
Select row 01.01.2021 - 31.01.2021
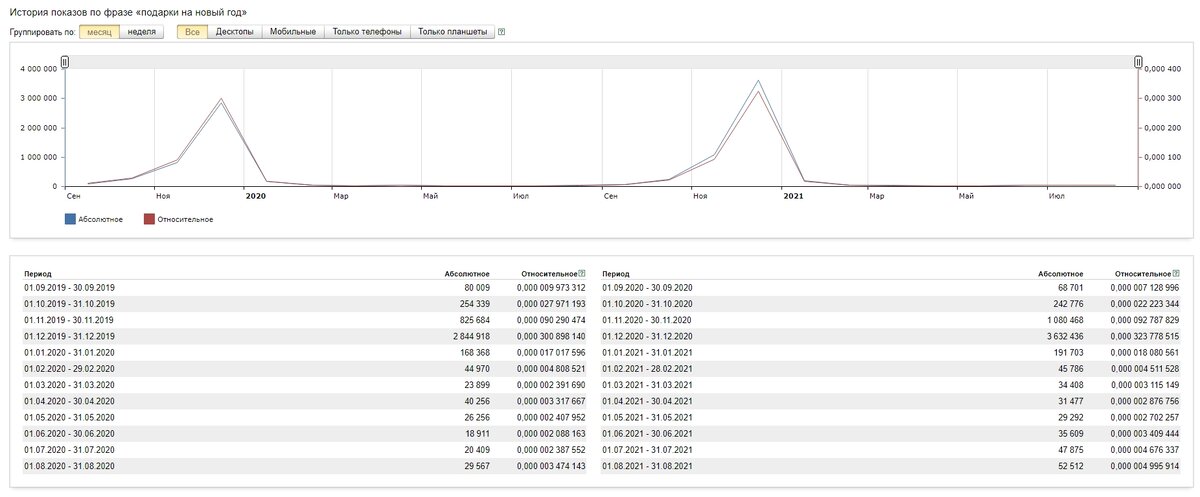point(891,352)
